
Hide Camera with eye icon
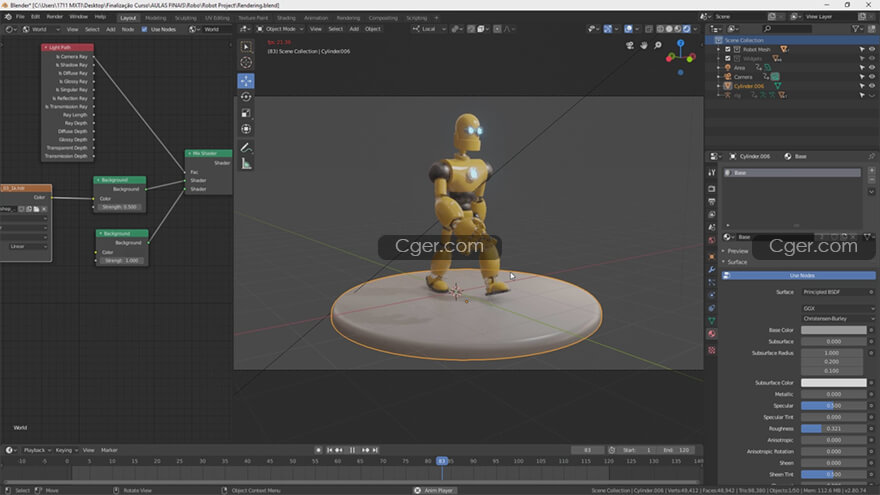coord(872,76)
